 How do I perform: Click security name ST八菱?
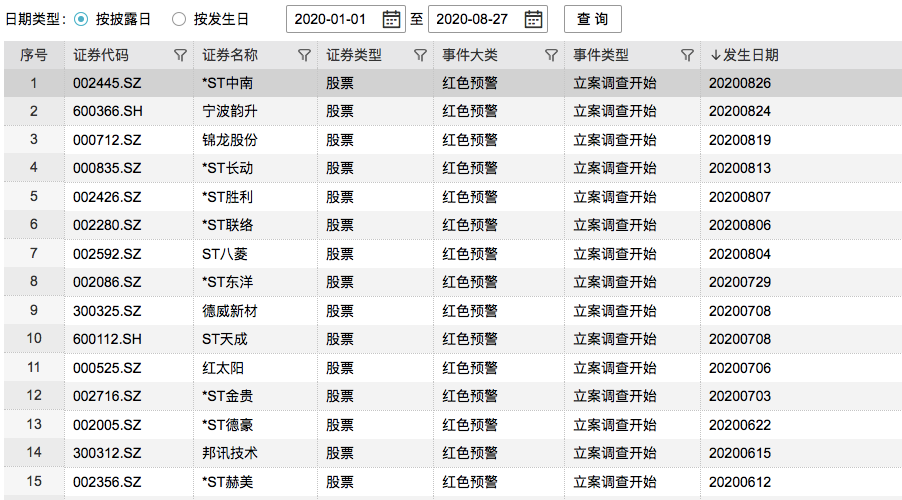click(225, 254)
